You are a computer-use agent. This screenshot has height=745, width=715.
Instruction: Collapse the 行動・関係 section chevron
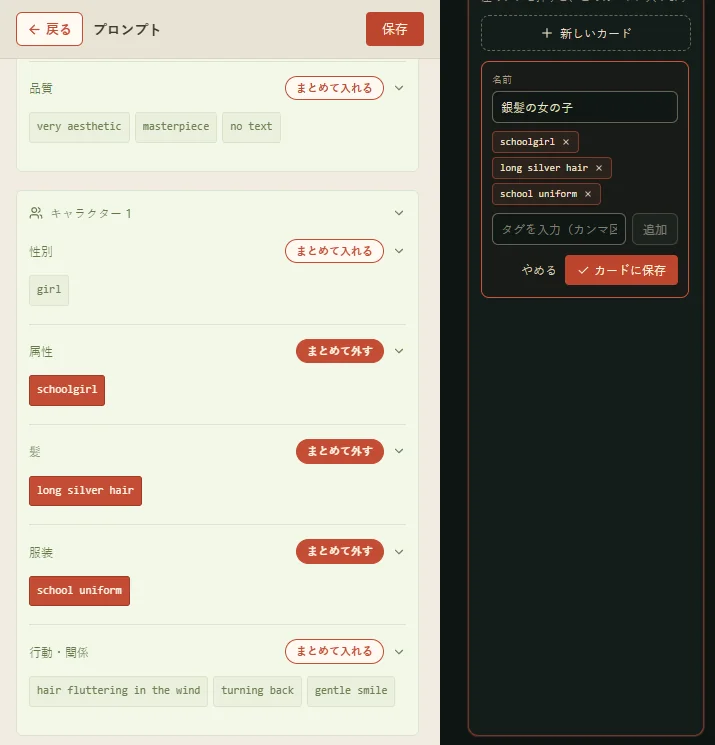(x=399, y=651)
